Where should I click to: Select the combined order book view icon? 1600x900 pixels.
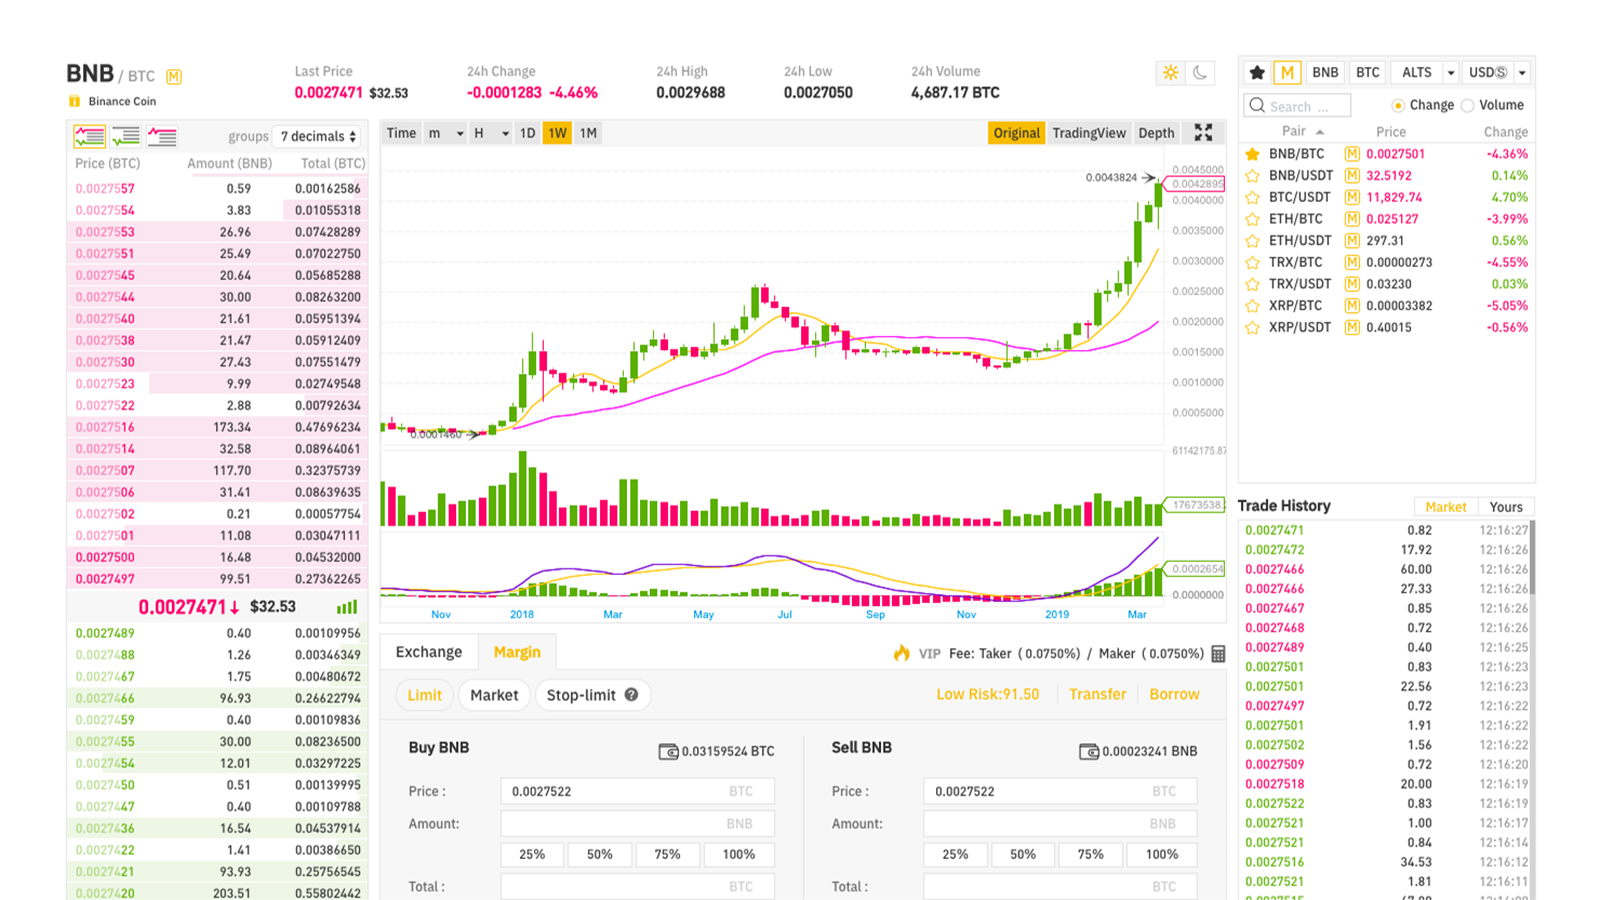tap(89, 136)
